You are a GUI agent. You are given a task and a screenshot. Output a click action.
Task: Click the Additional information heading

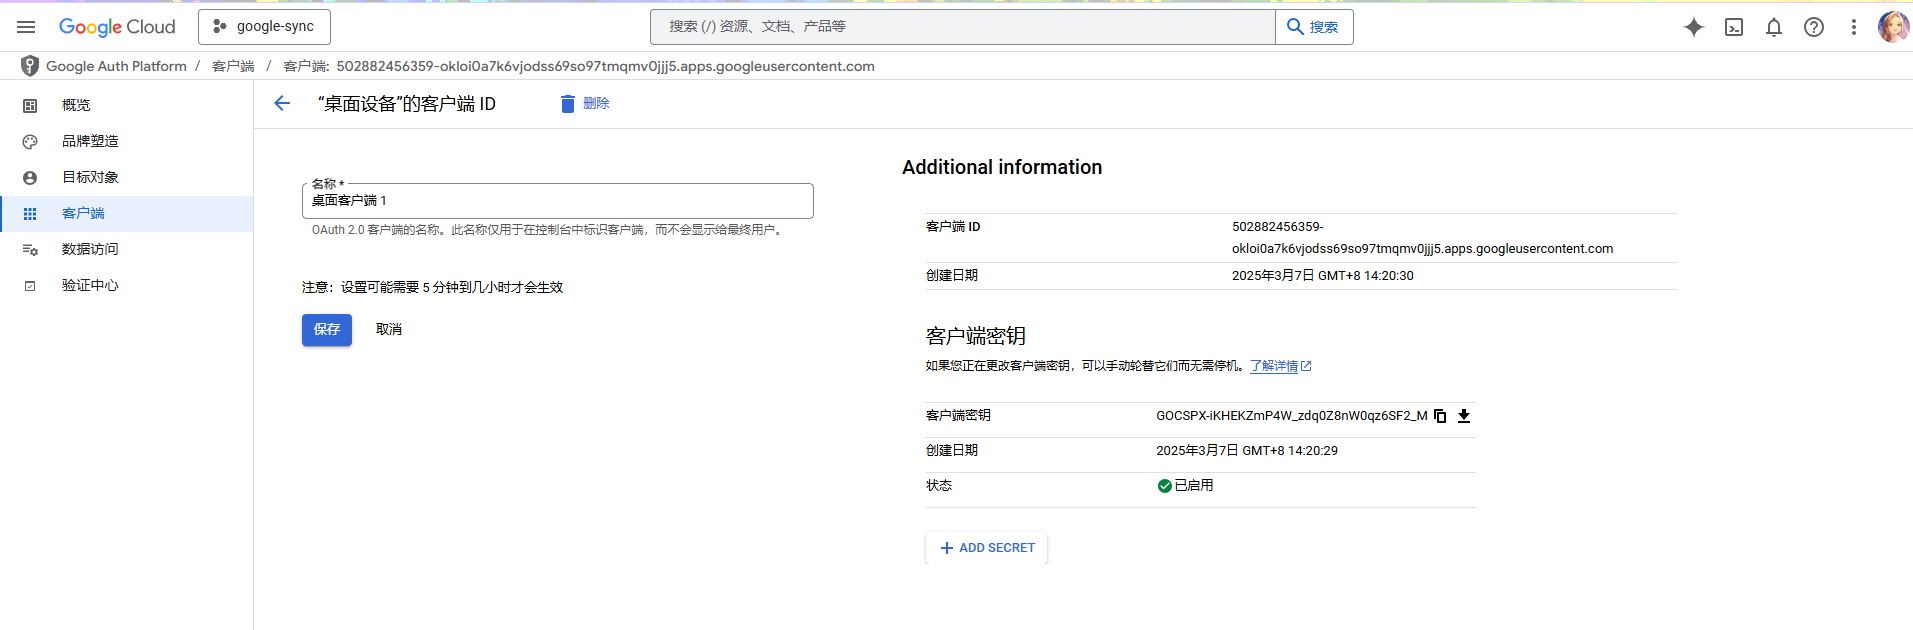tap(1002, 167)
